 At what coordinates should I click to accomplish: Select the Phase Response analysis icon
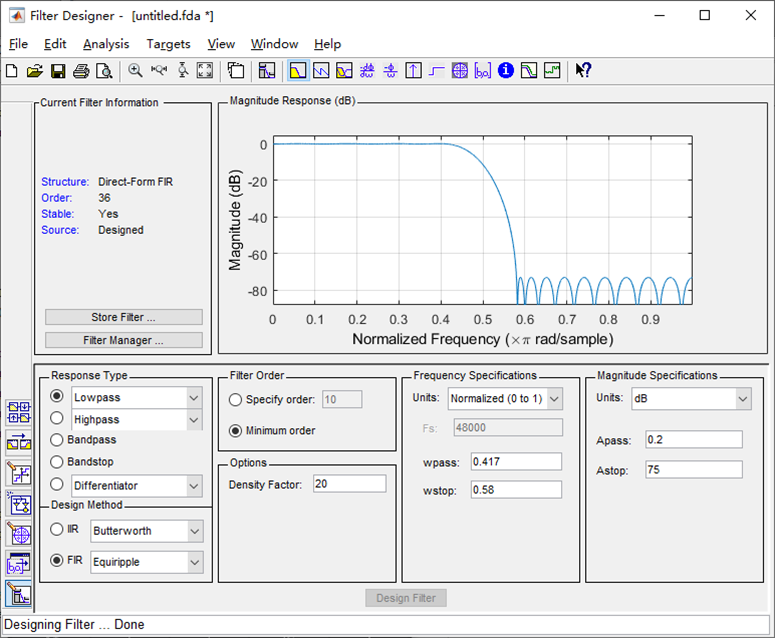[321, 71]
